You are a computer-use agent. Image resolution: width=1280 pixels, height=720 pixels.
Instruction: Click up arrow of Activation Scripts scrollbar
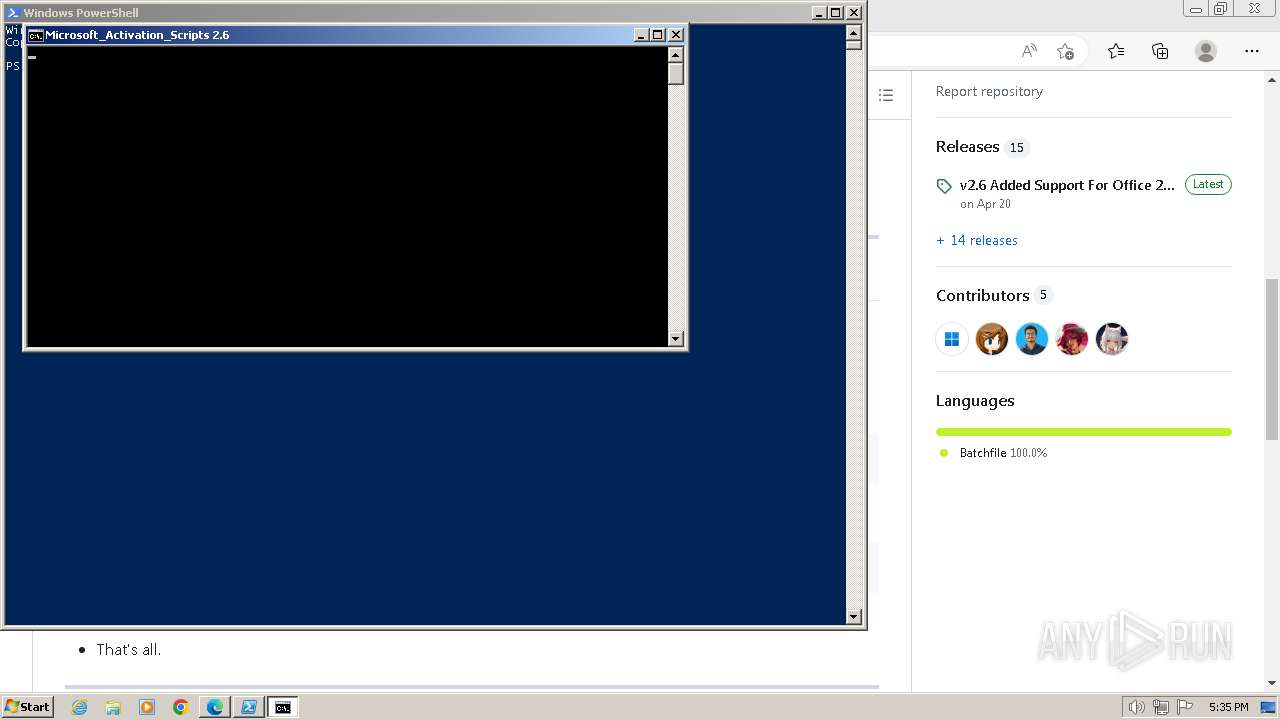tap(676, 55)
